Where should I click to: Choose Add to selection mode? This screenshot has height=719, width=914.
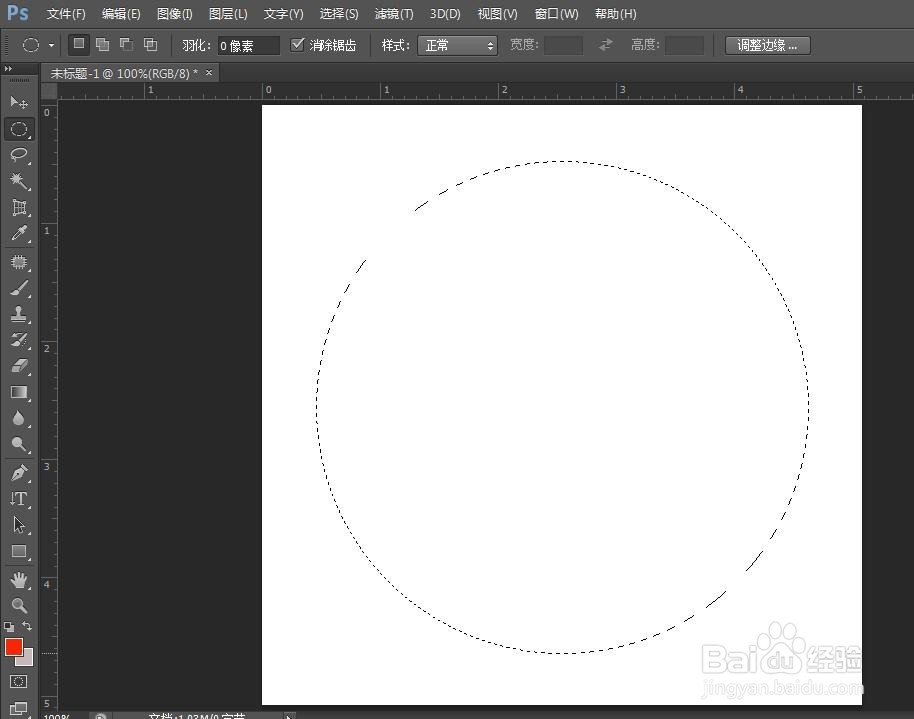[x=103, y=44]
